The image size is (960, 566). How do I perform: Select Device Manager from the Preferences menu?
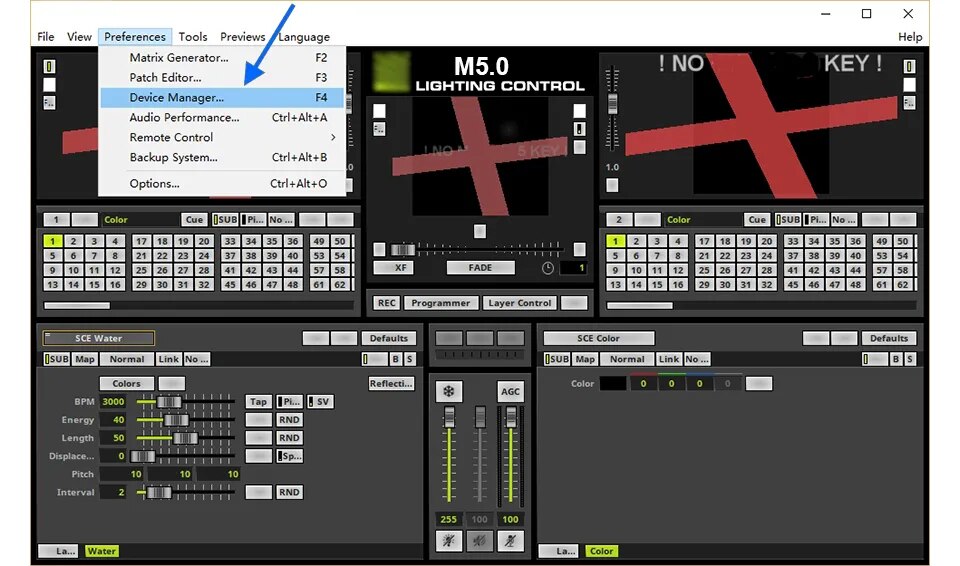point(177,97)
